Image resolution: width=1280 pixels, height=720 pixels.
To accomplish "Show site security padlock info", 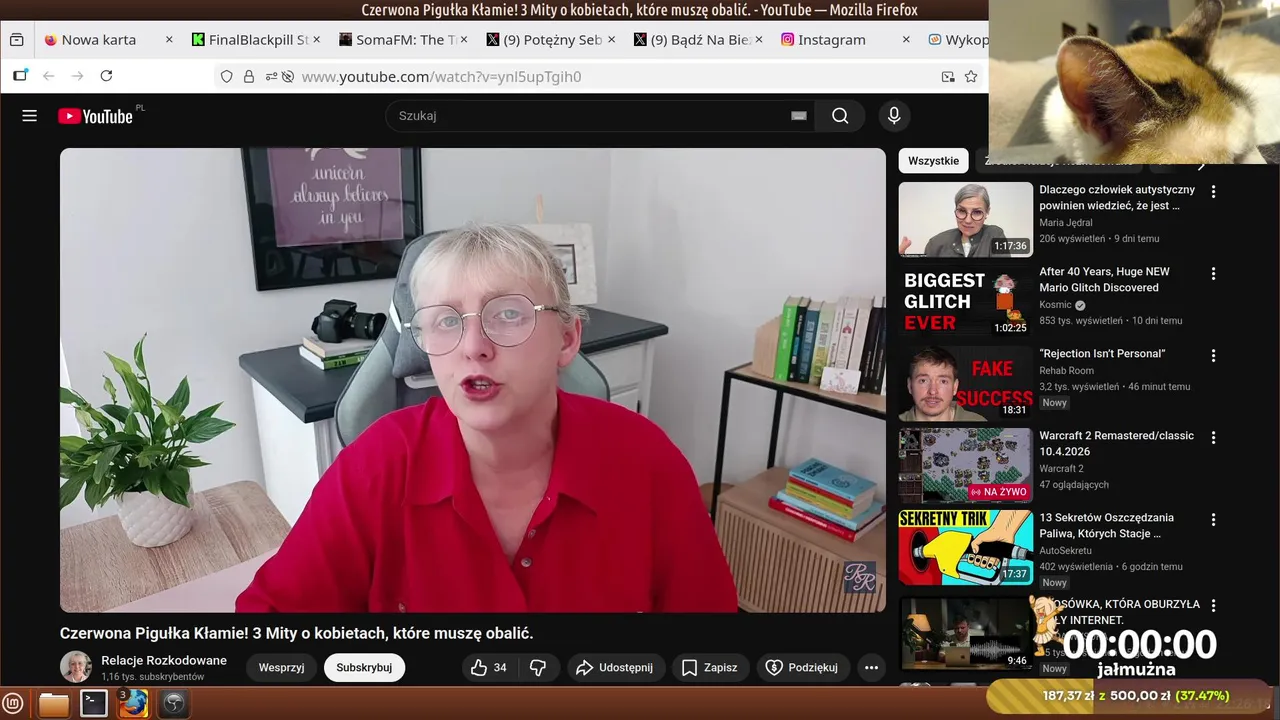I will click(x=249, y=76).
